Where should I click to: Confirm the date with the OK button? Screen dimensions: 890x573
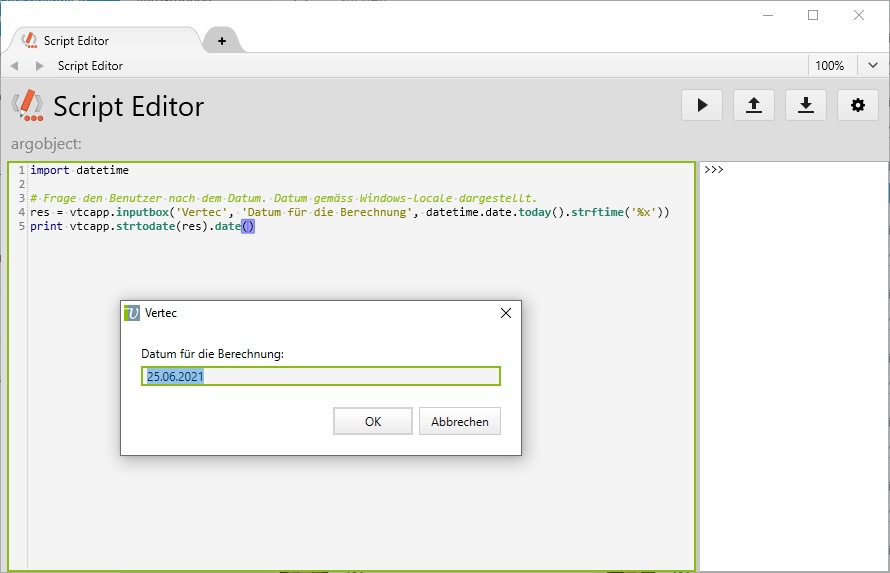pos(373,421)
